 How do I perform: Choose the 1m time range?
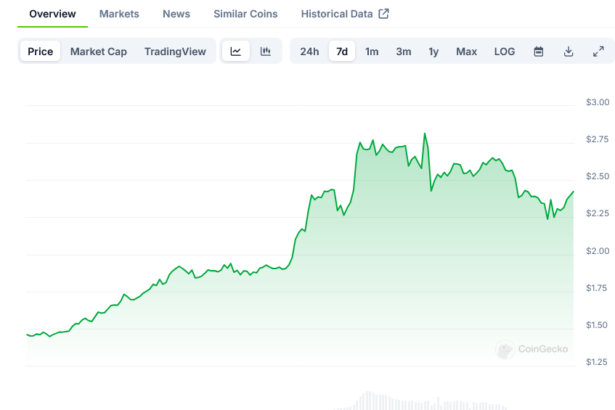click(x=371, y=51)
